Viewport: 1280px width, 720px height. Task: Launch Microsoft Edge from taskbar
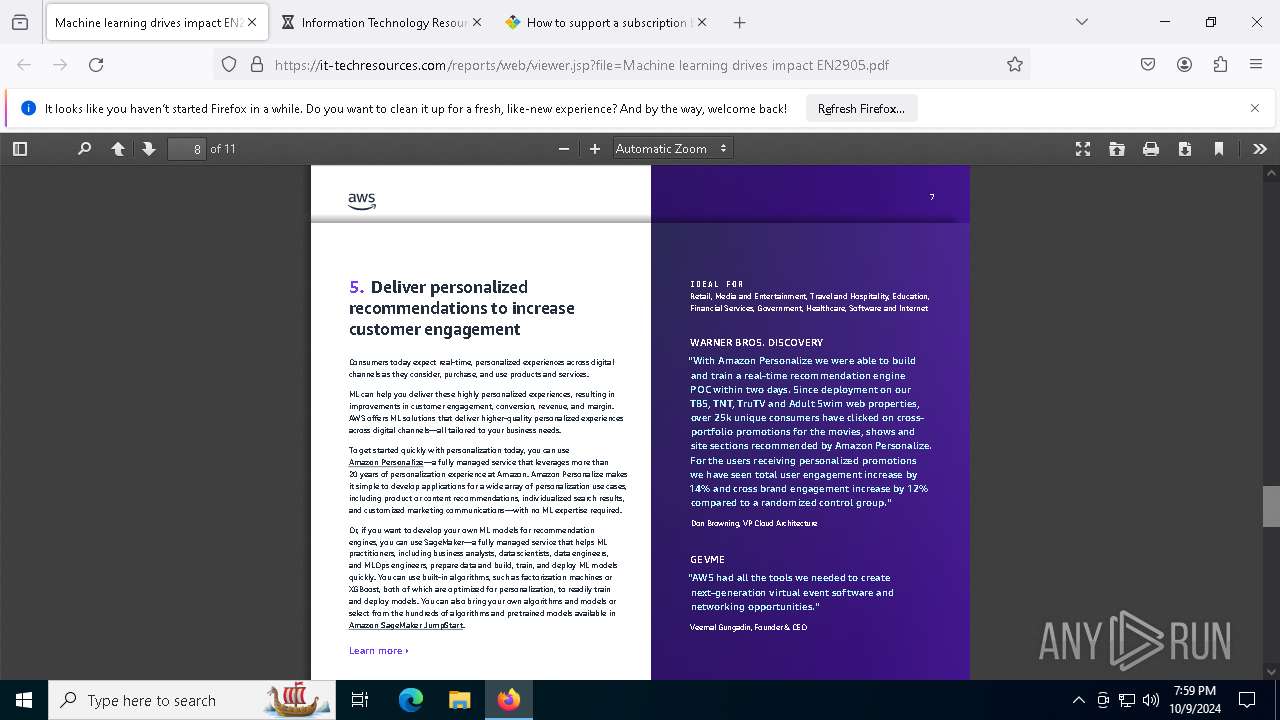point(411,700)
